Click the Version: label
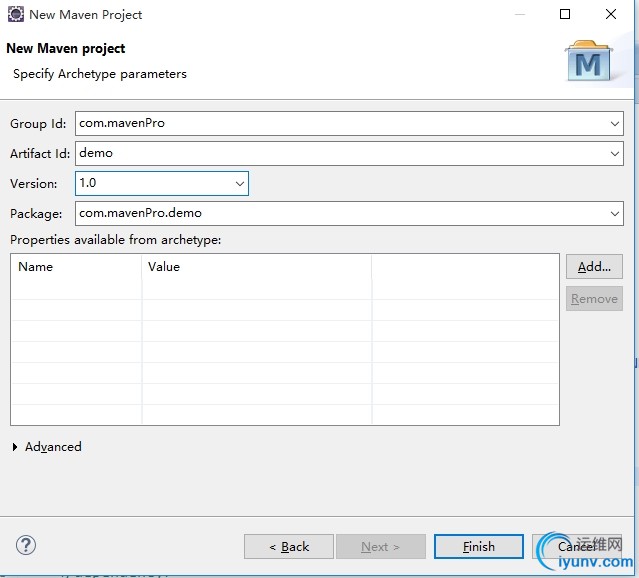Image resolution: width=639 pixels, height=578 pixels. 34,184
